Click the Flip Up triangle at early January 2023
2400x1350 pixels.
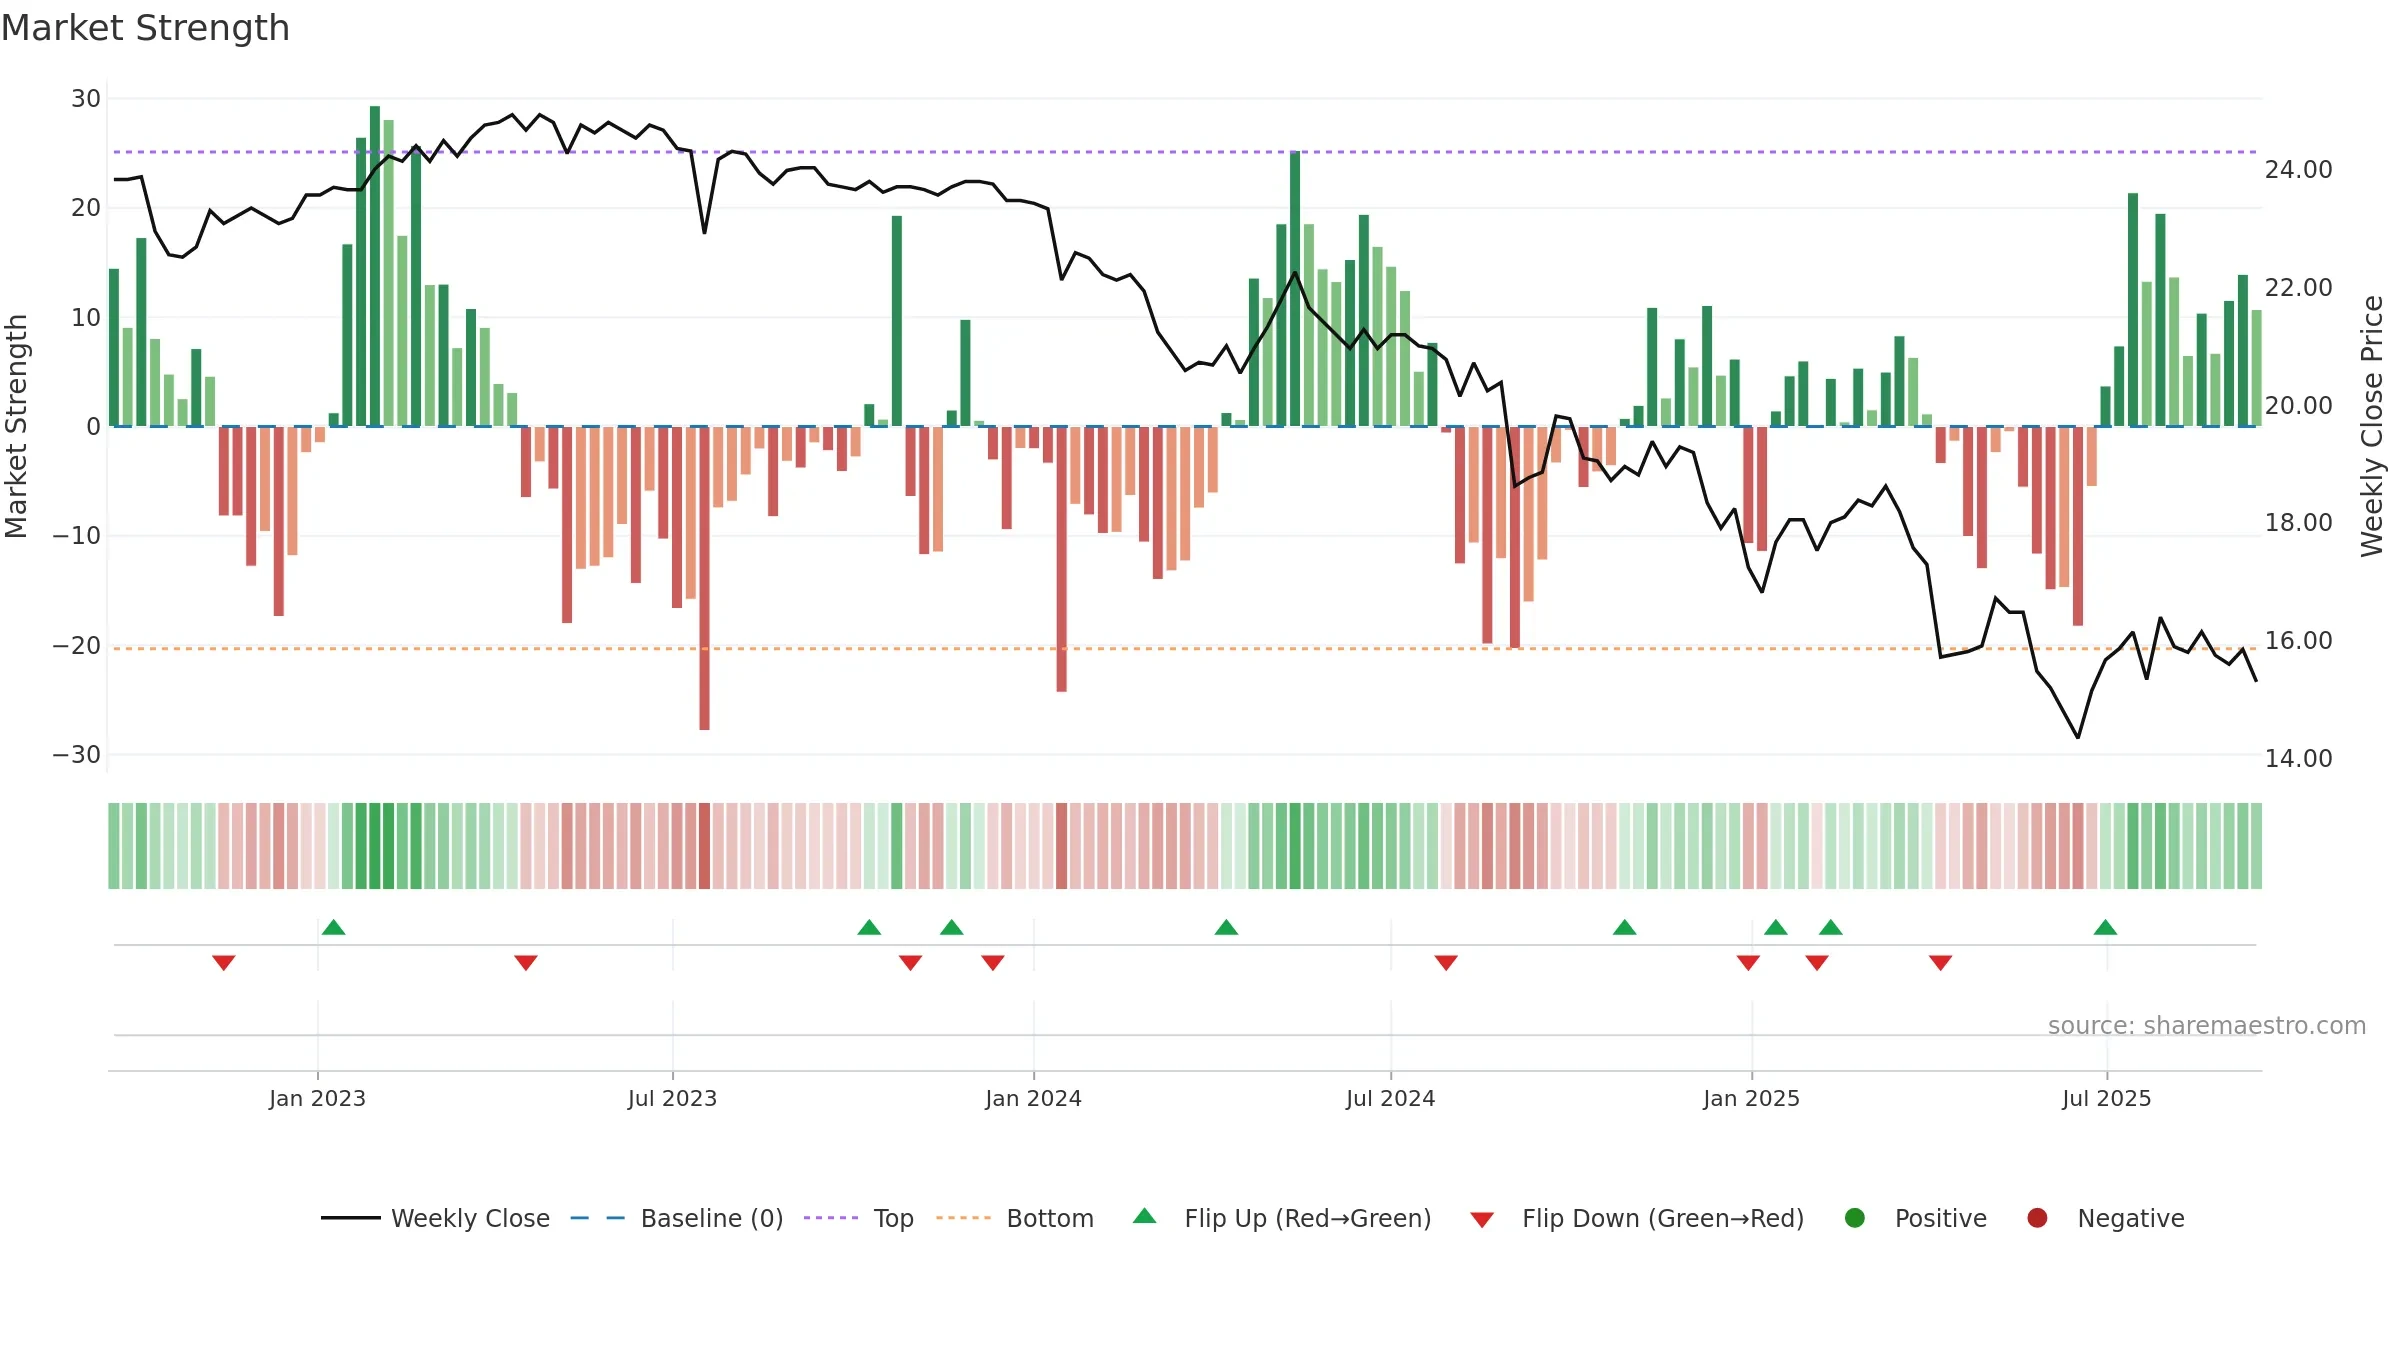click(x=334, y=927)
